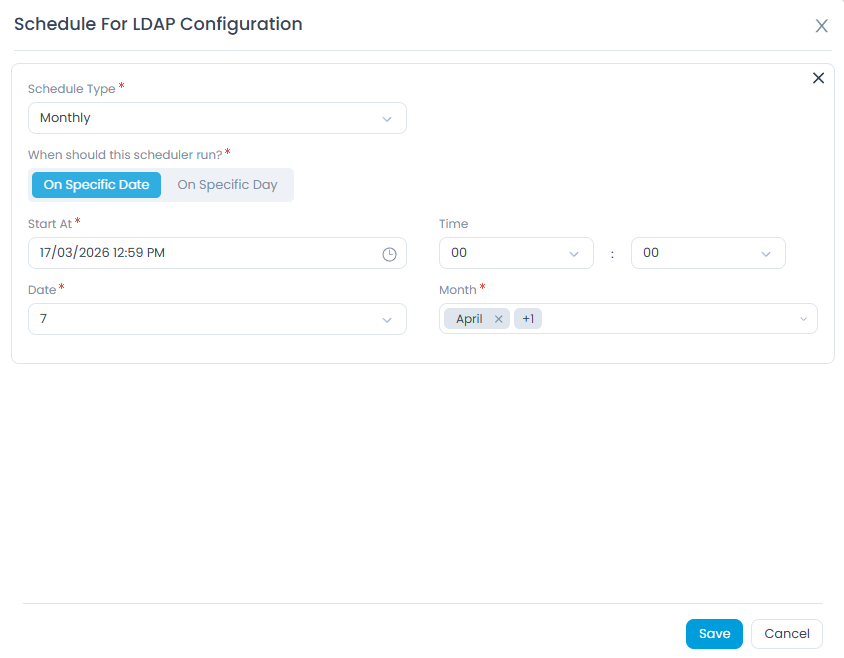The height and width of the screenshot is (658, 844).
Task: Click the minutes dropdown chevron arrow
Action: pyautogui.click(x=767, y=253)
